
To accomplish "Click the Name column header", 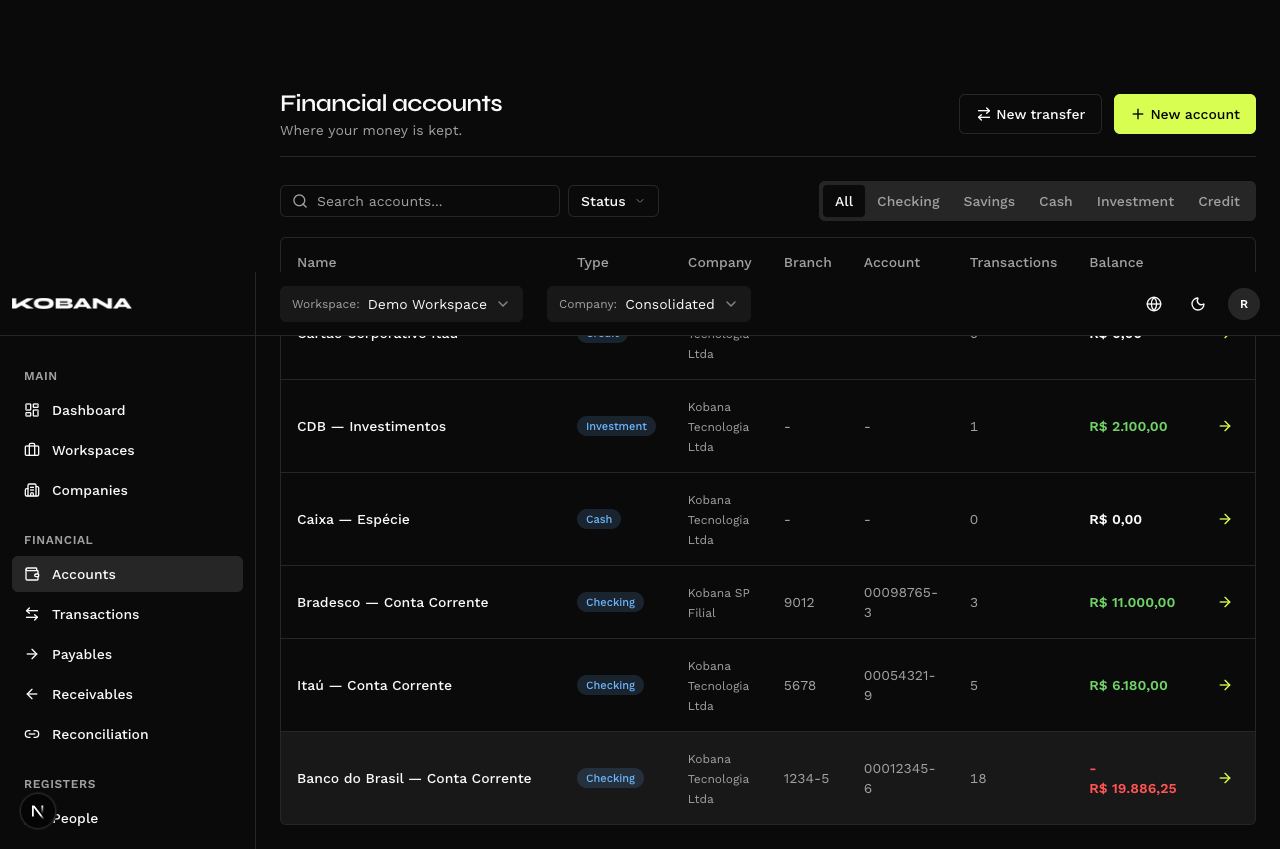I will click(317, 262).
